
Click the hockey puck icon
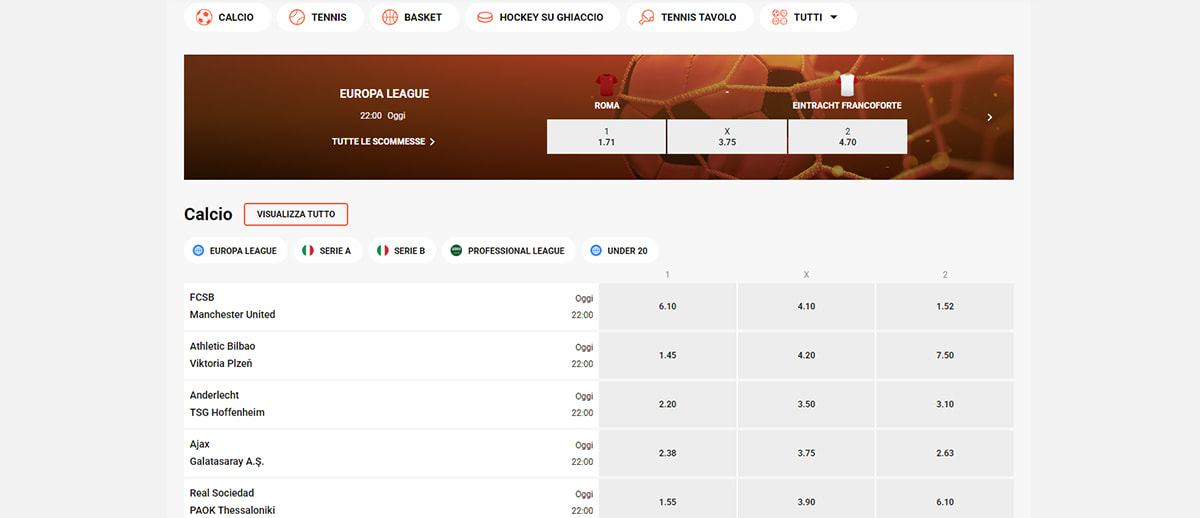pos(485,17)
